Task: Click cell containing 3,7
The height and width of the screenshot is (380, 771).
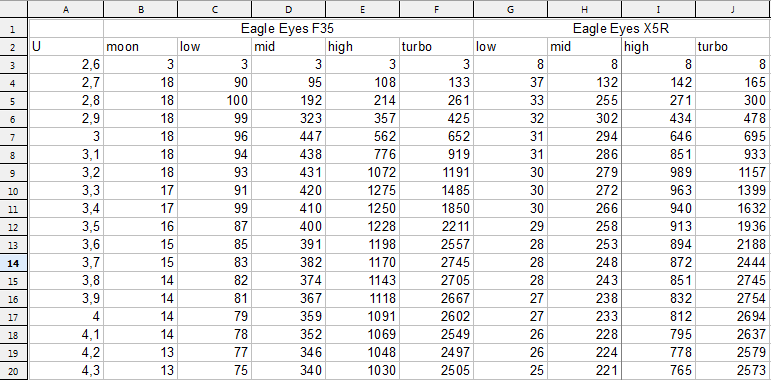Action: [66, 263]
